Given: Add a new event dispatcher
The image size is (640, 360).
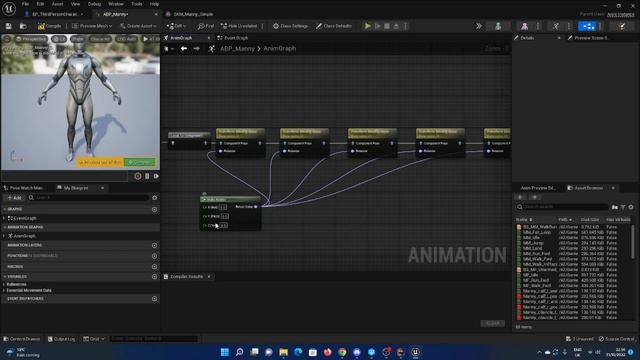Looking at the screenshot, I should [x=155, y=299].
